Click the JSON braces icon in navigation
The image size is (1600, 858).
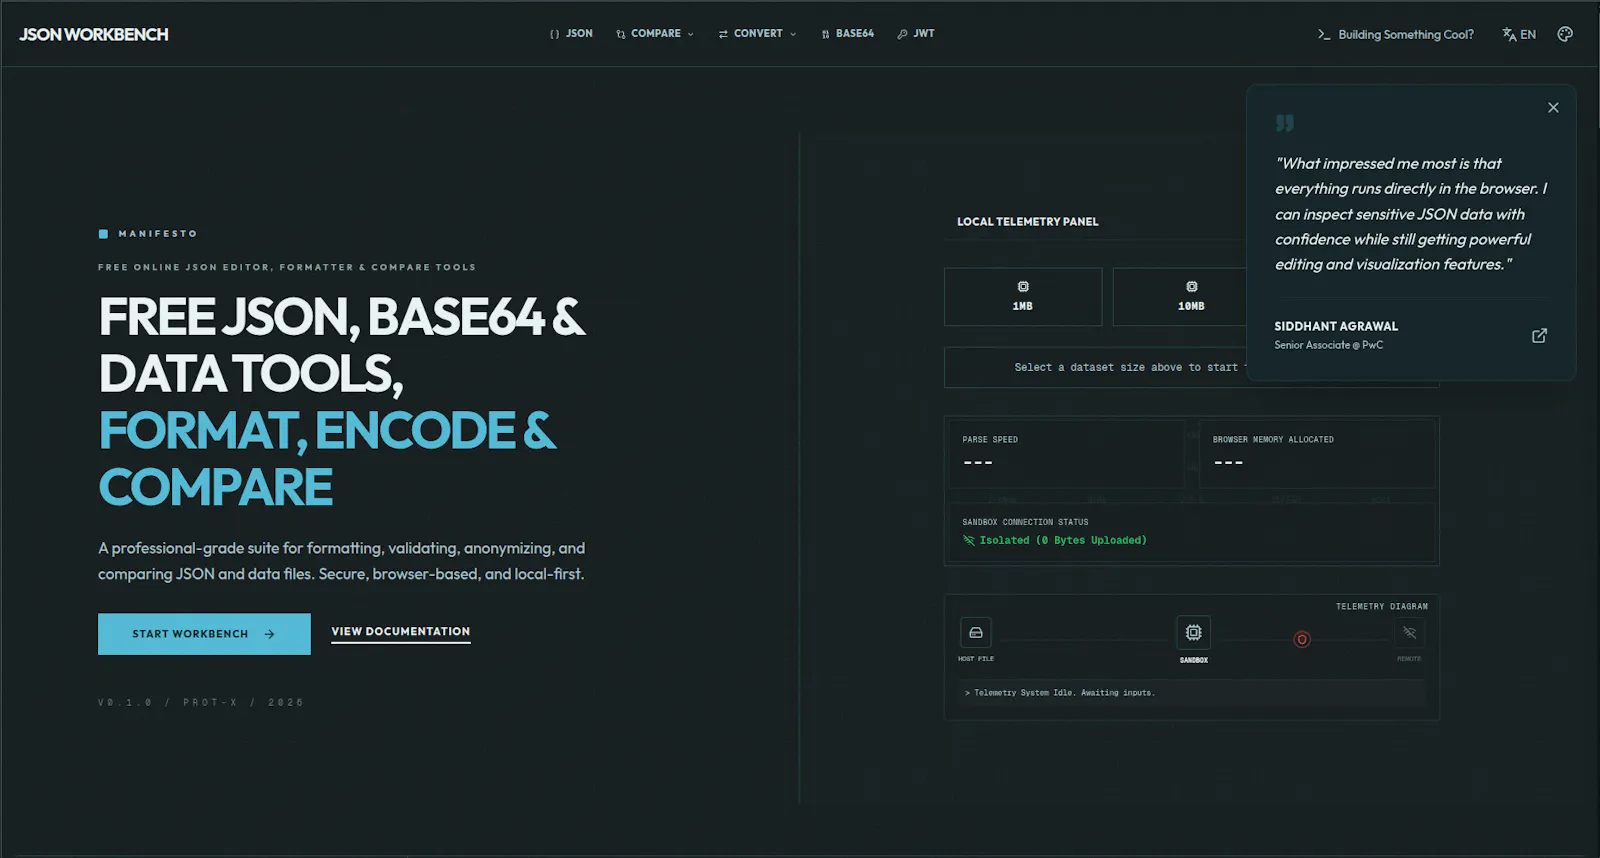[554, 34]
